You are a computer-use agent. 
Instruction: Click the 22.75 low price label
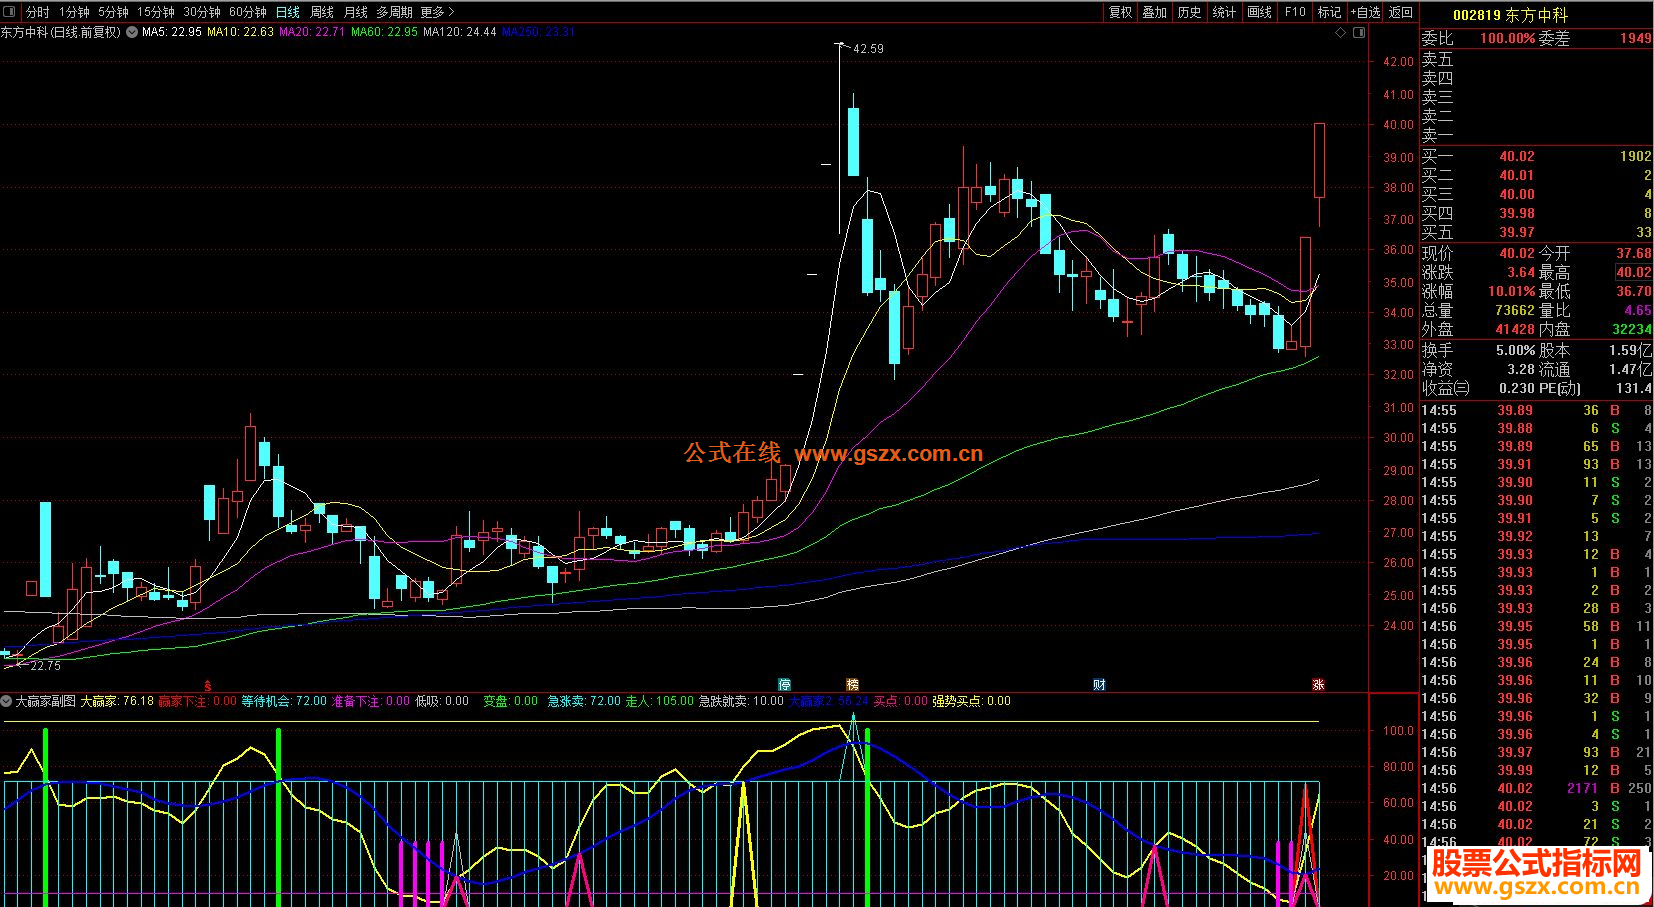click(45, 665)
